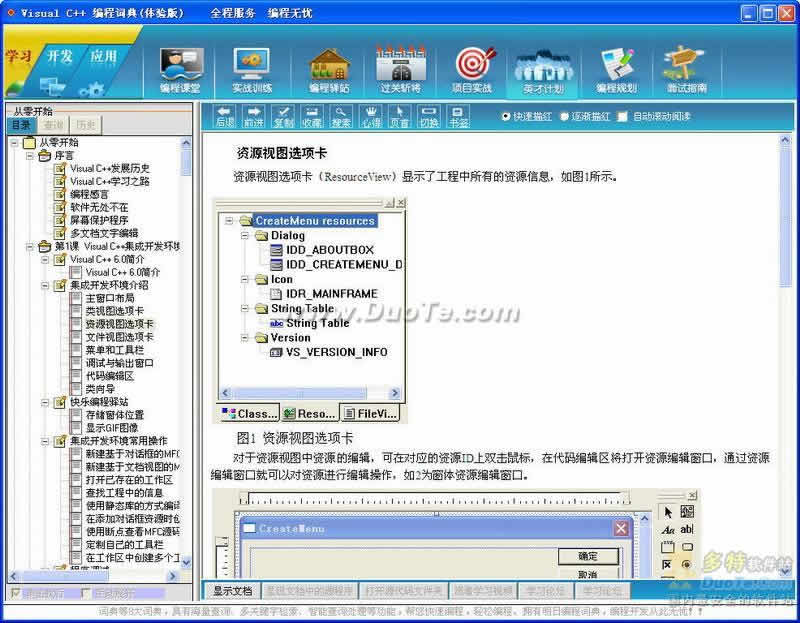The width and height of the screenshot is (800, 623).
Task: Collapse the 从零开始 root tree node
Action: pyautogui.click(x=15, y=142)
